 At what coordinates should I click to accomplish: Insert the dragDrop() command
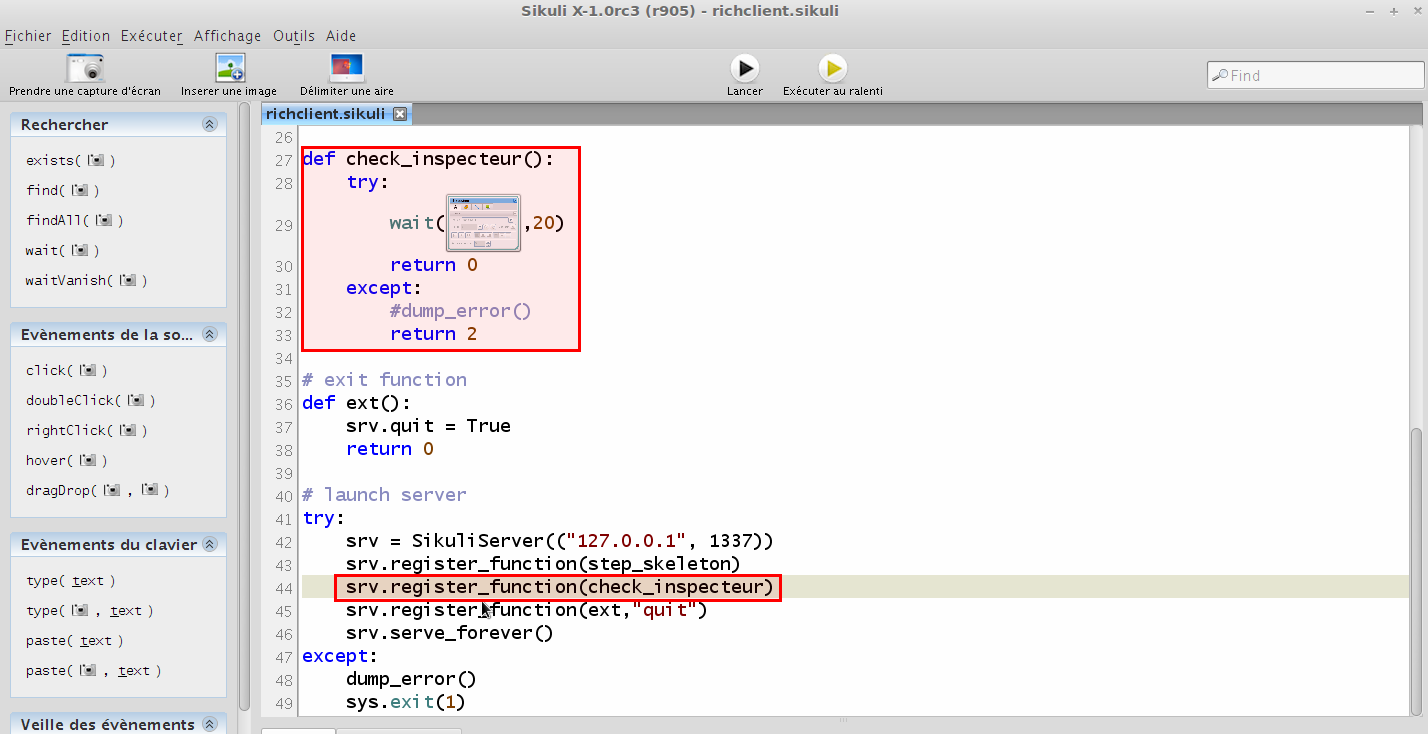[97, 491]
